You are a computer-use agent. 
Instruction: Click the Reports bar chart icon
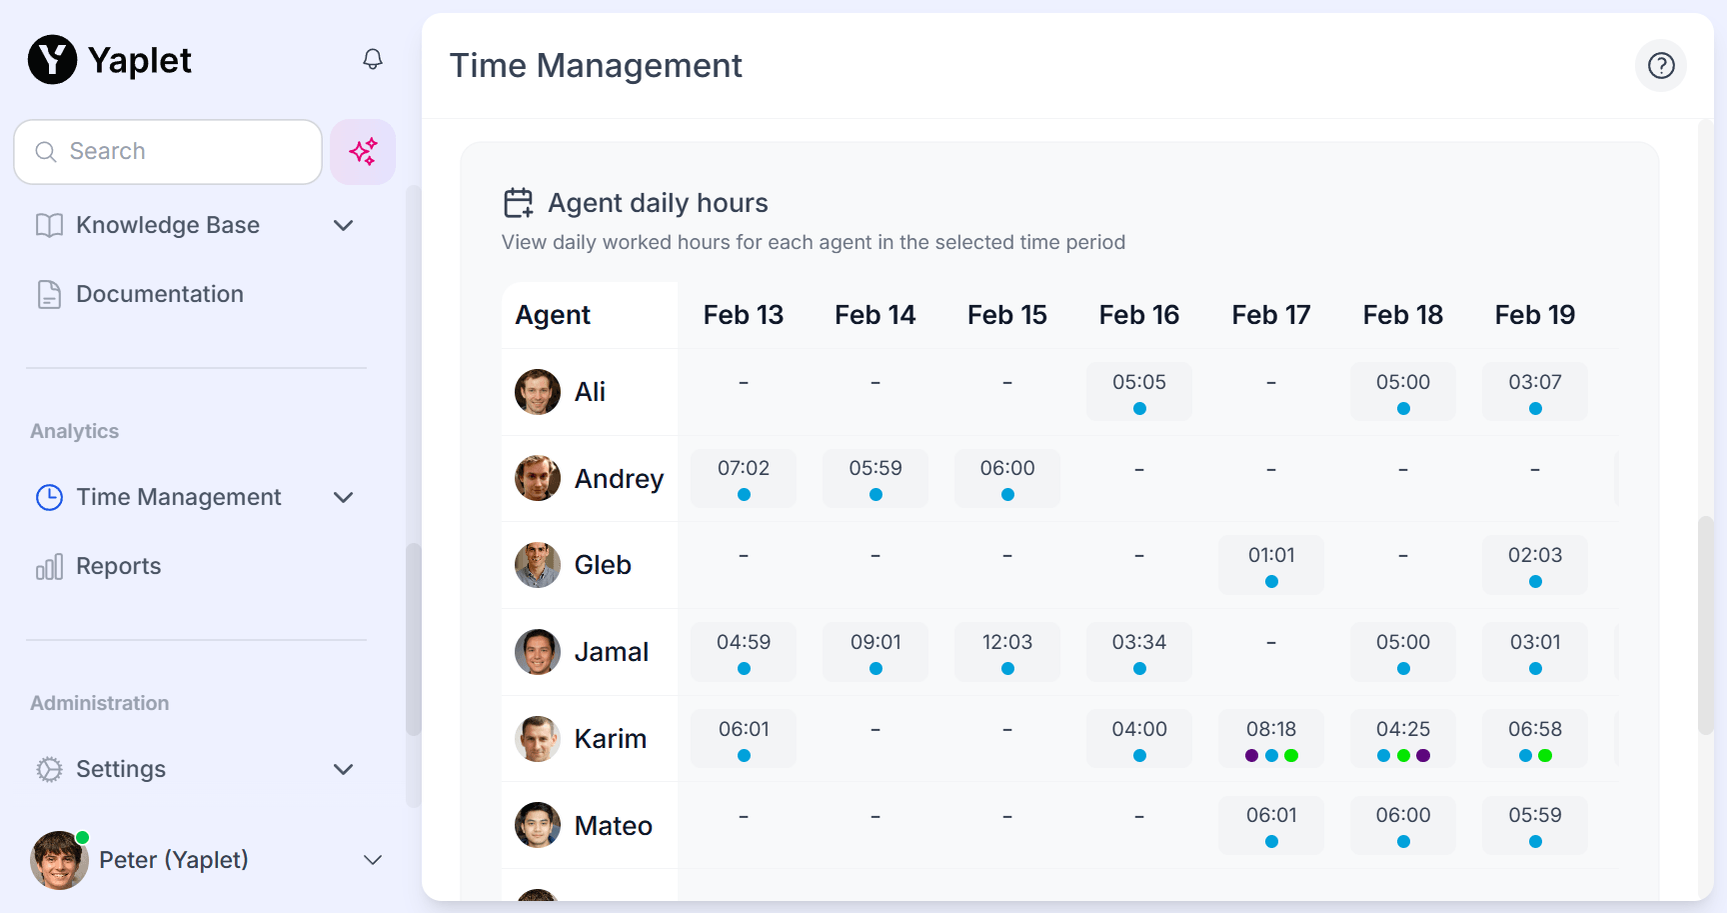pos(49,567)
